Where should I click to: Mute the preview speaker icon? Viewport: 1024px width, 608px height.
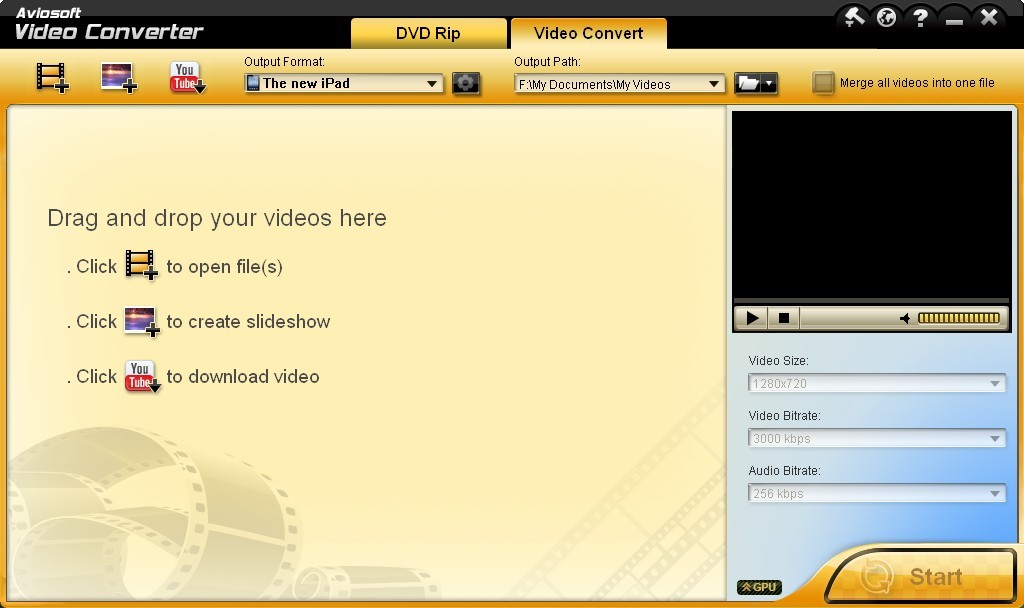click(x=905, y=318)
